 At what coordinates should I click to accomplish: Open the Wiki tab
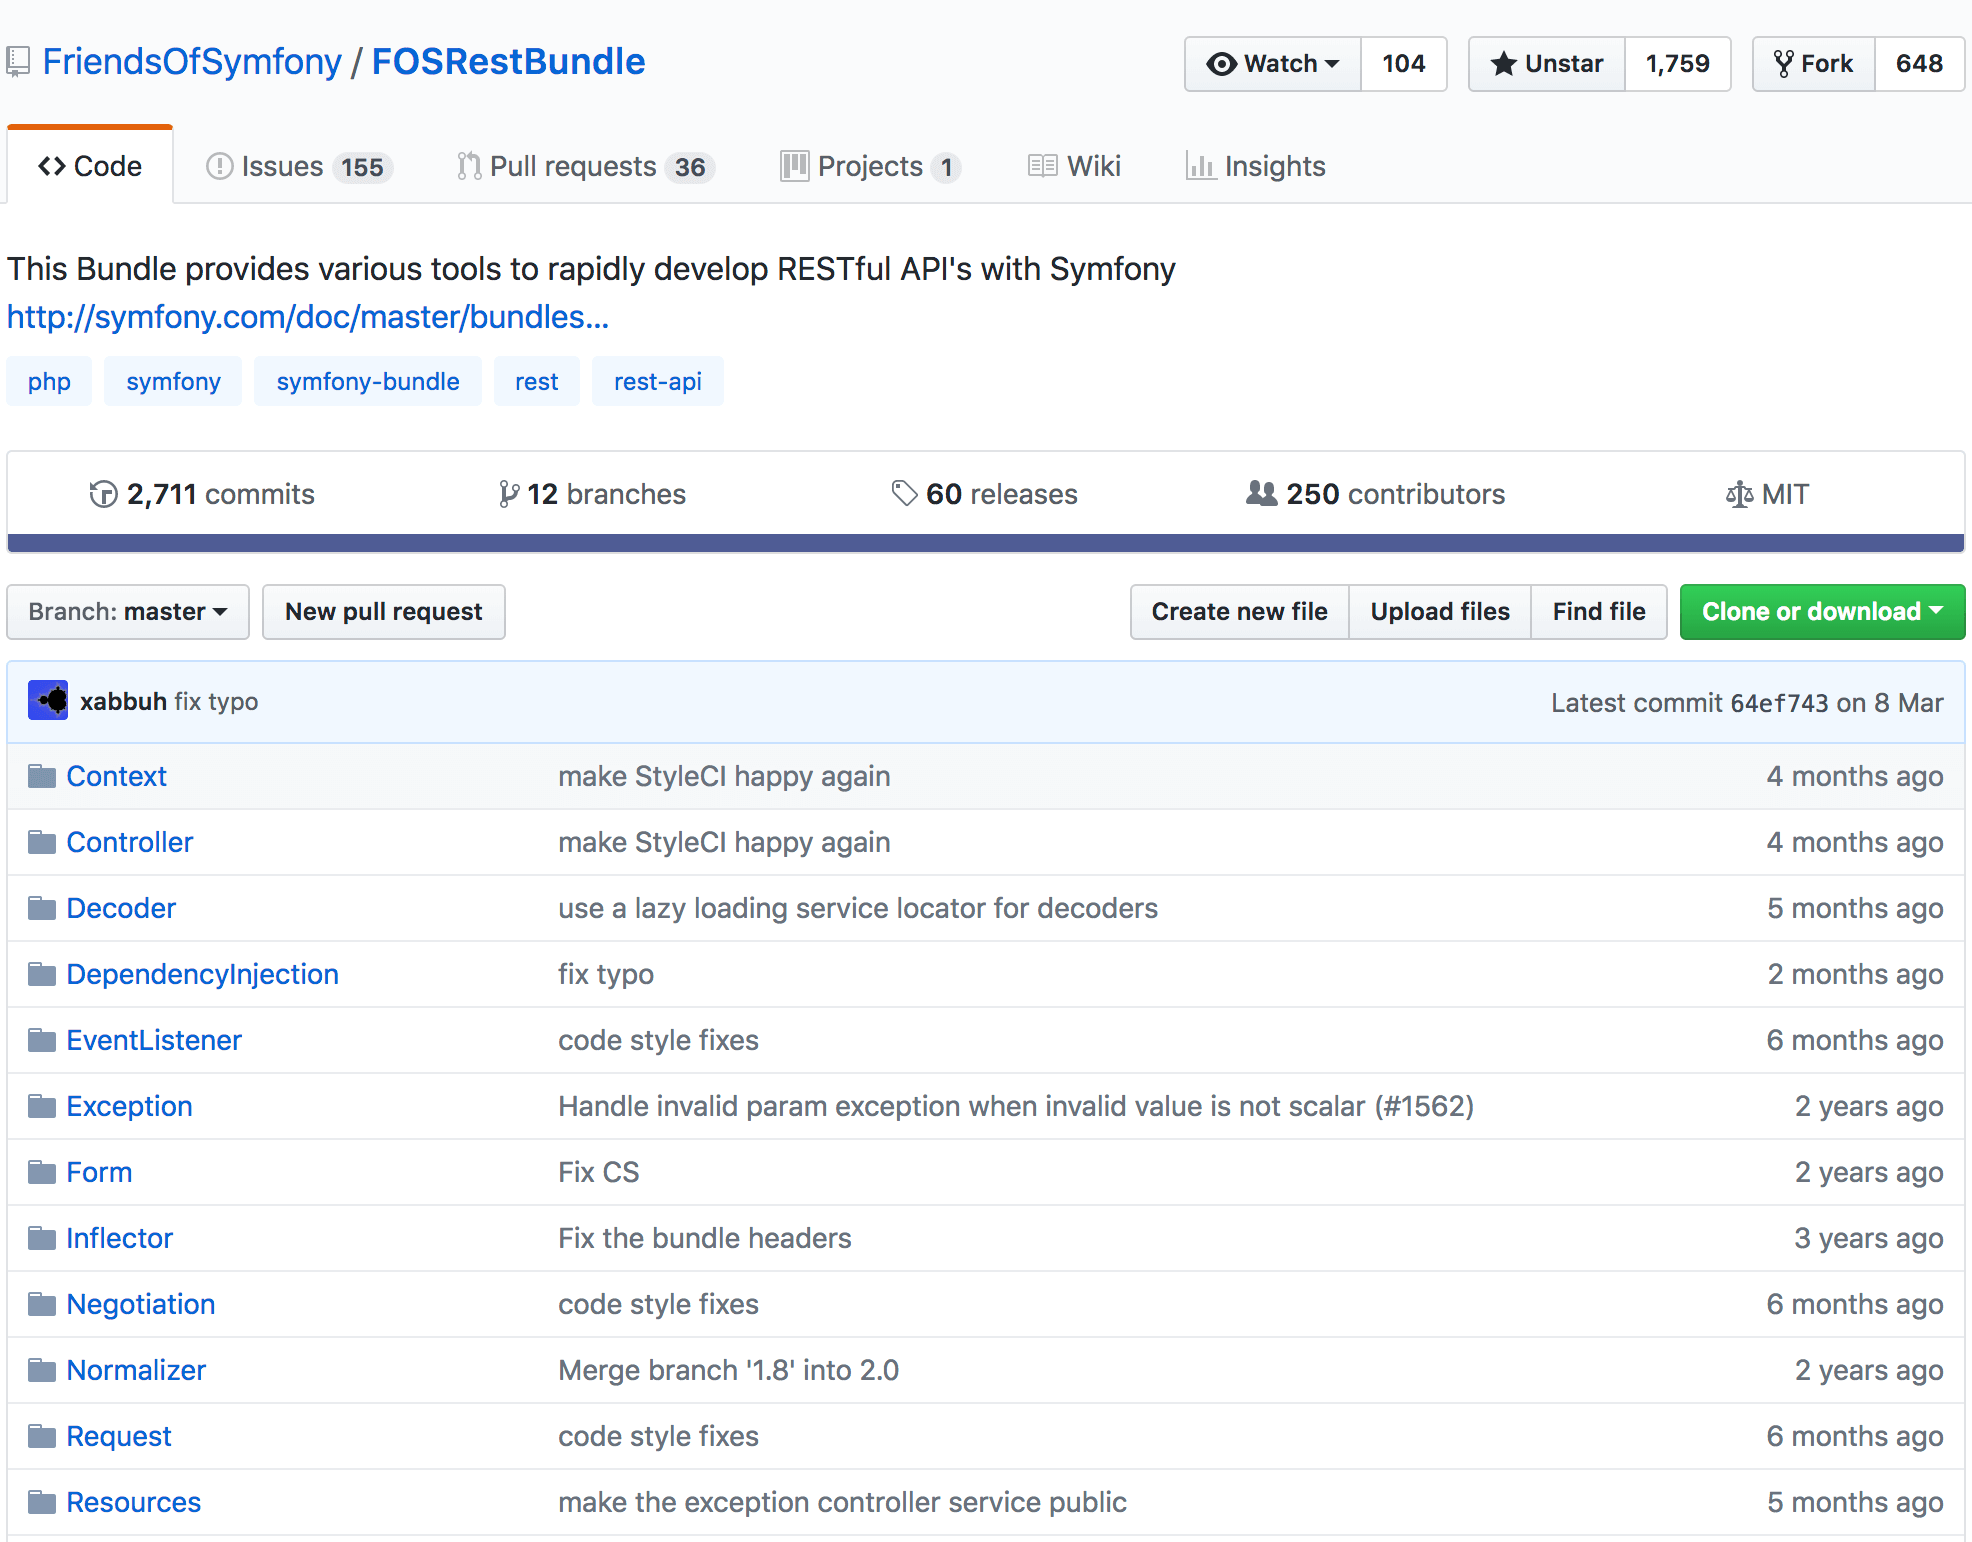[1075, 166]
